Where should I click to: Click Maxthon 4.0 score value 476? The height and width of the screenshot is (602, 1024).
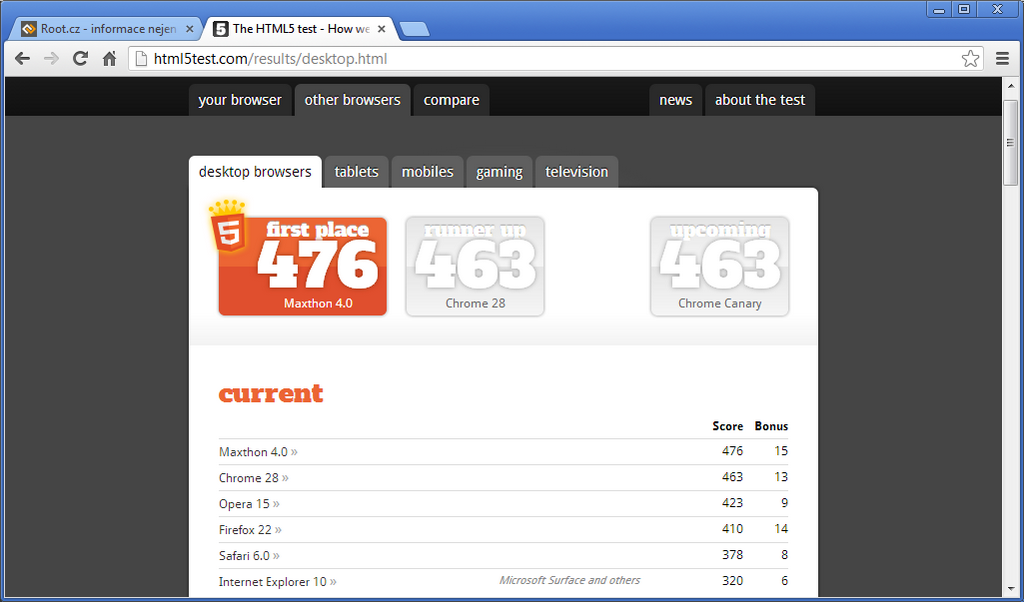tap(733, 451)
